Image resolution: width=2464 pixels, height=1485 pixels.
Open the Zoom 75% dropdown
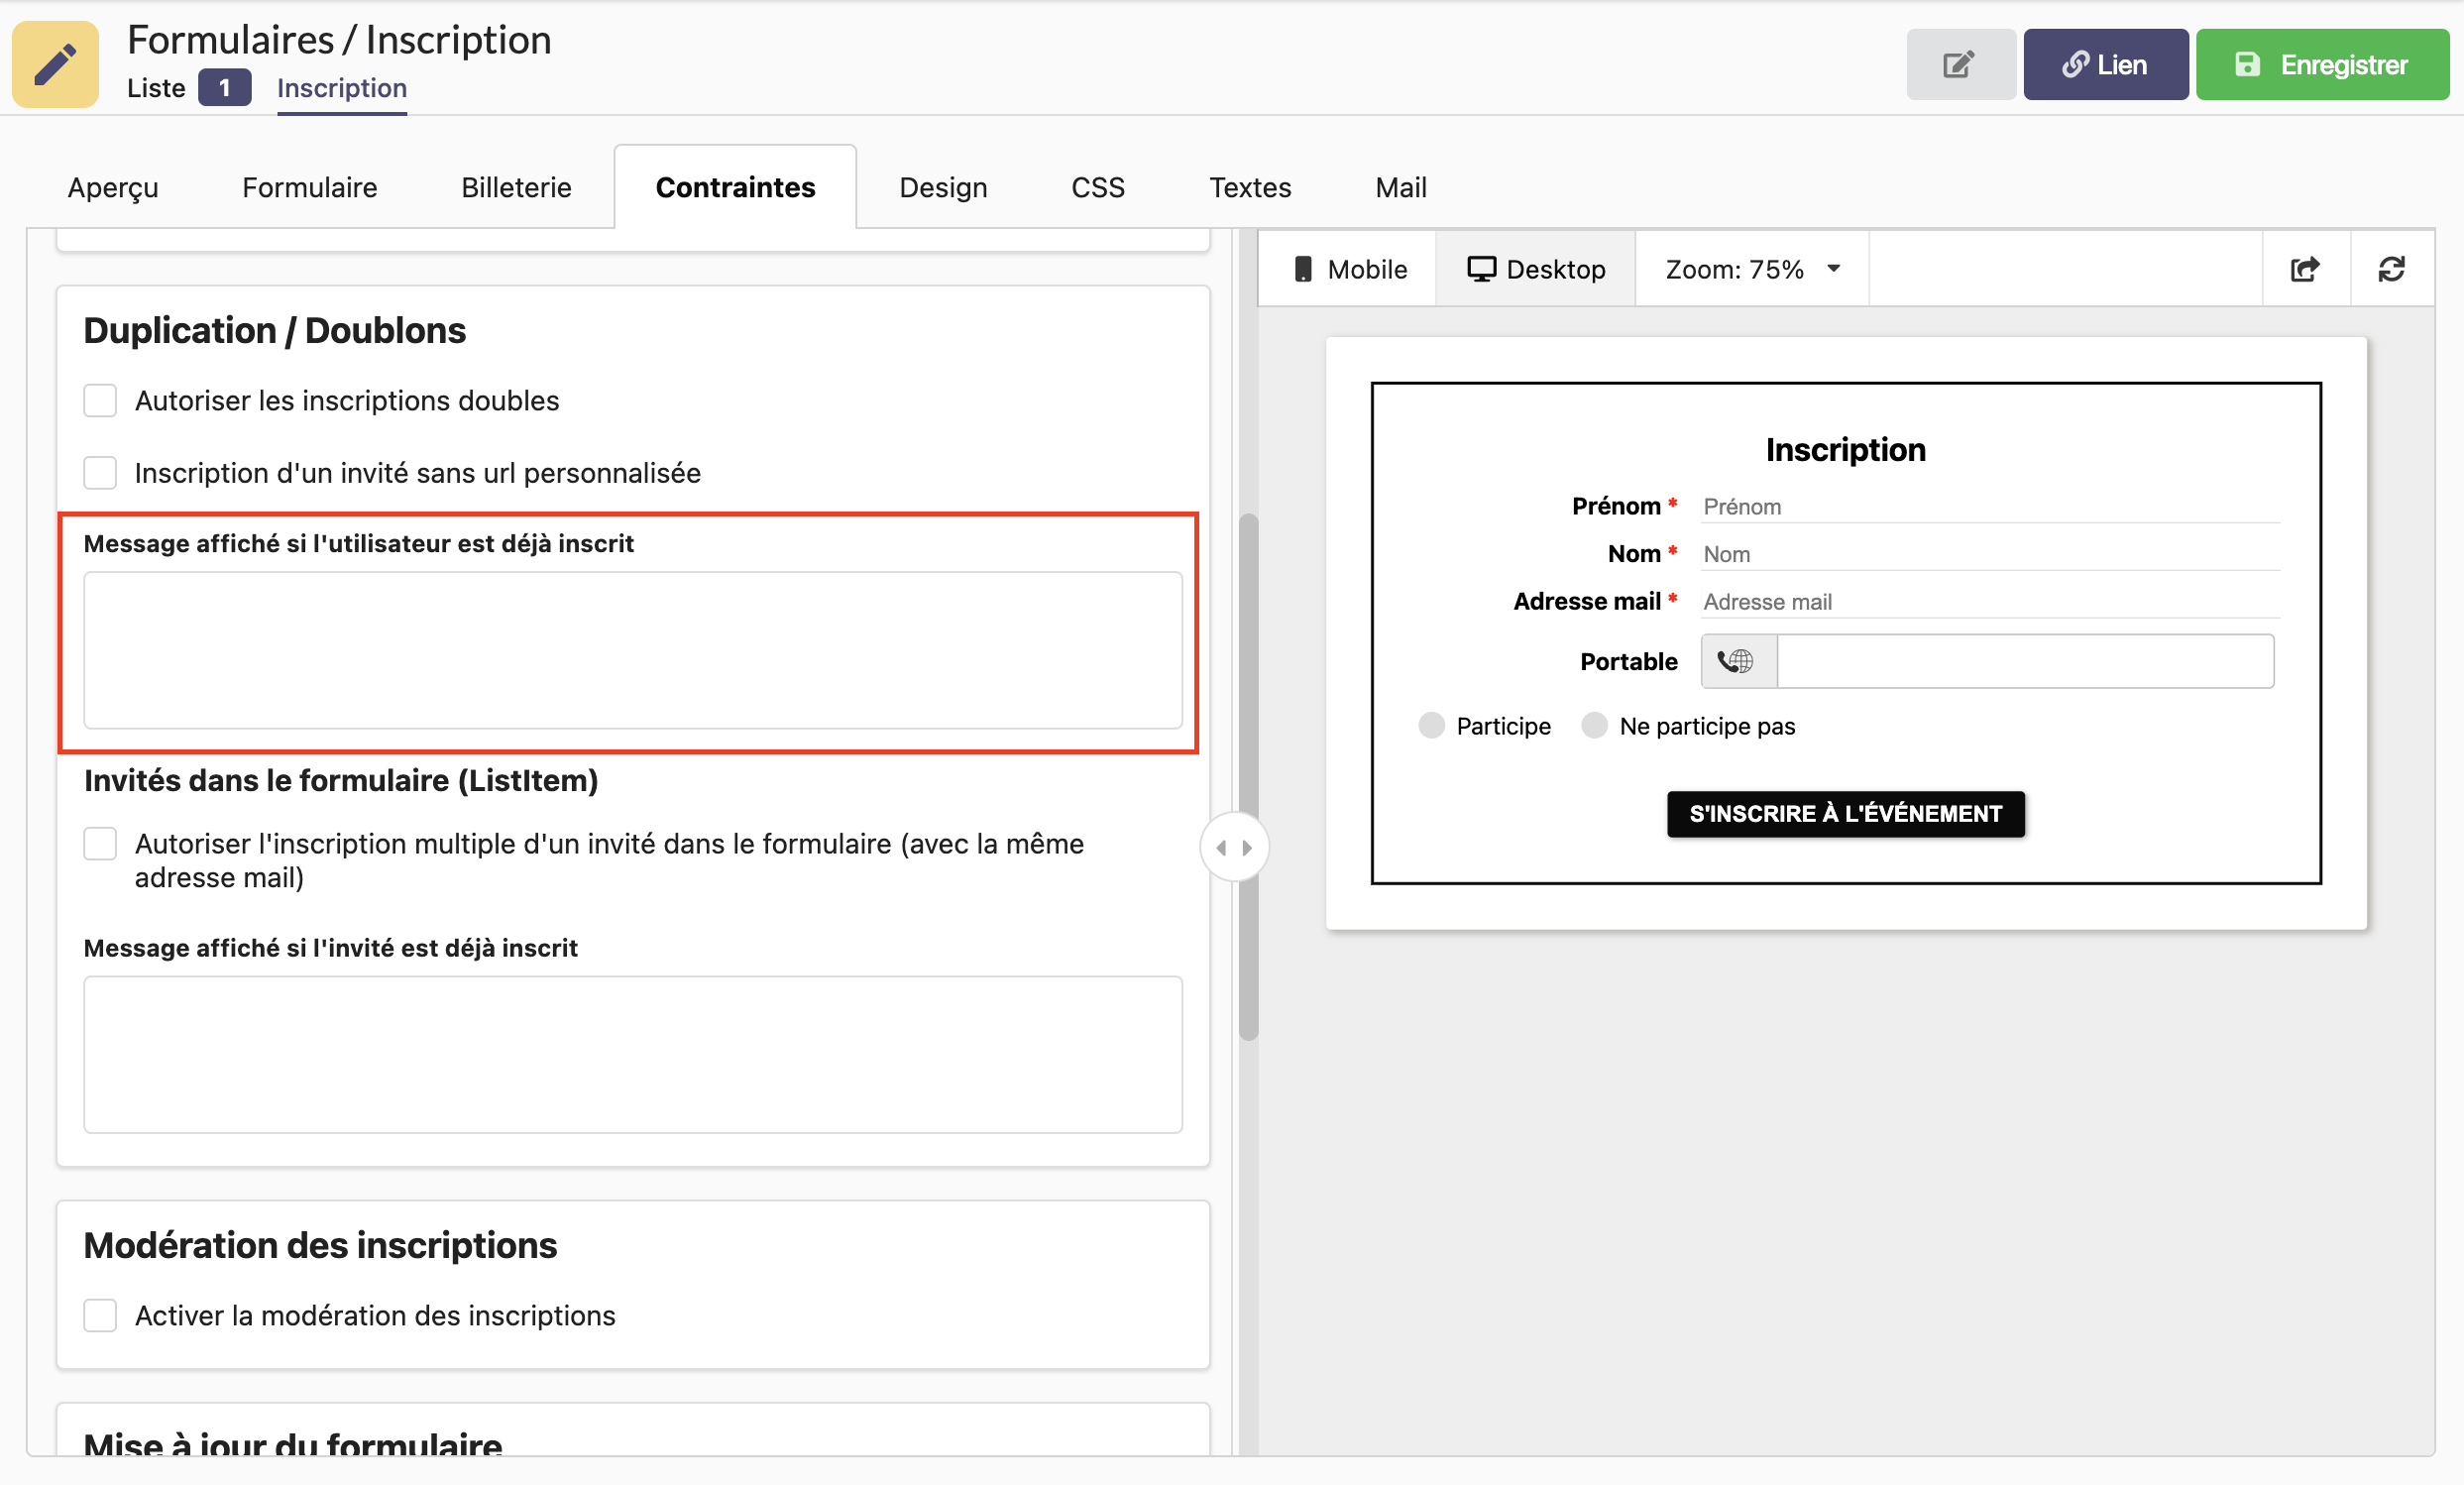pos(1751,269)
